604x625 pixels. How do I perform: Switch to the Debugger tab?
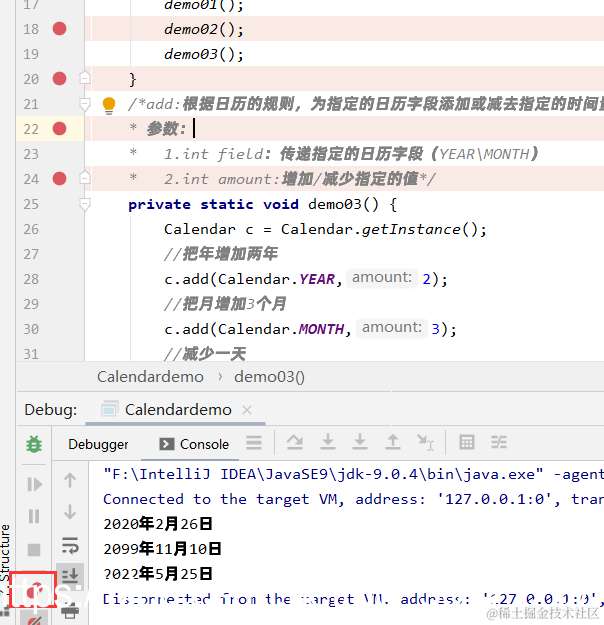[x=98, y=444]
